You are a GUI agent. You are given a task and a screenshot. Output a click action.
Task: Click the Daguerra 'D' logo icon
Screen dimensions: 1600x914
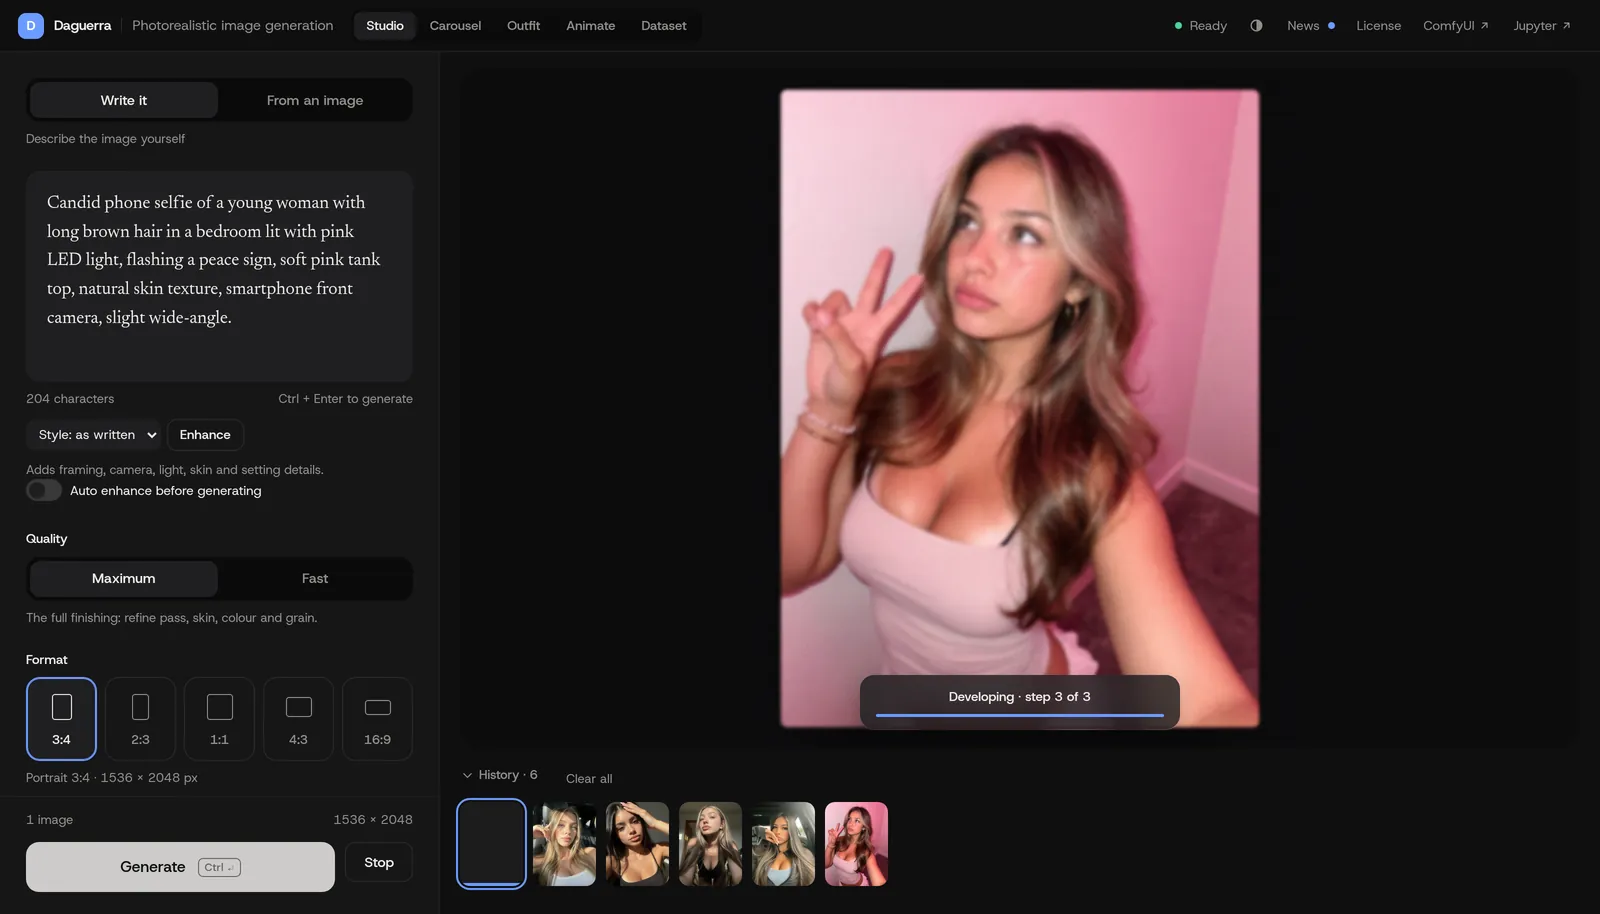point(30,25)
